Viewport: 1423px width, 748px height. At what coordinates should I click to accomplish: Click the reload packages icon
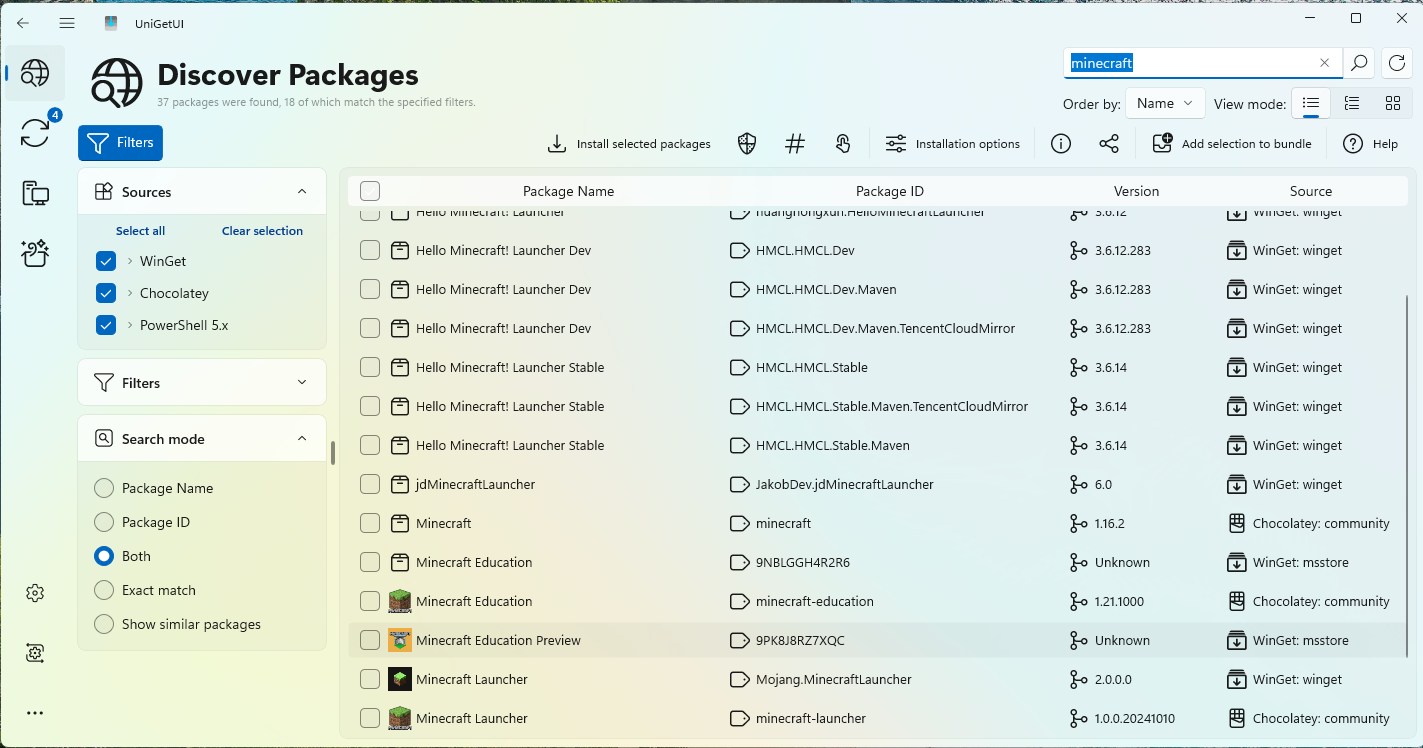(1397, 63)
